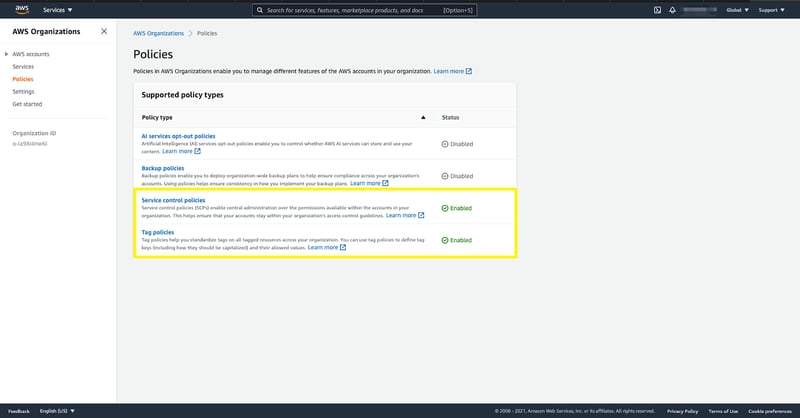This screenshot has height=418, width=800.
Task: Click the external-link icon after the Policies description
Action: pos(469,71)
